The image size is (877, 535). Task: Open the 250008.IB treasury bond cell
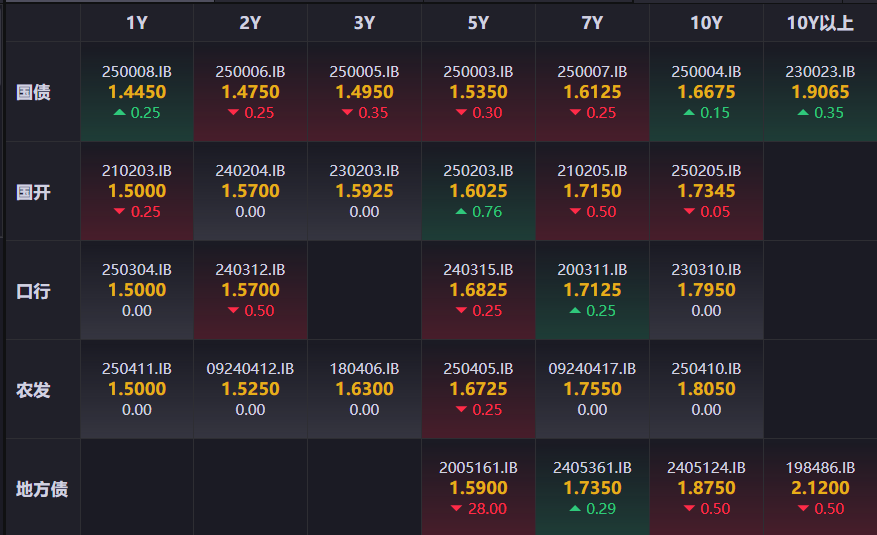tap(137, 92)
